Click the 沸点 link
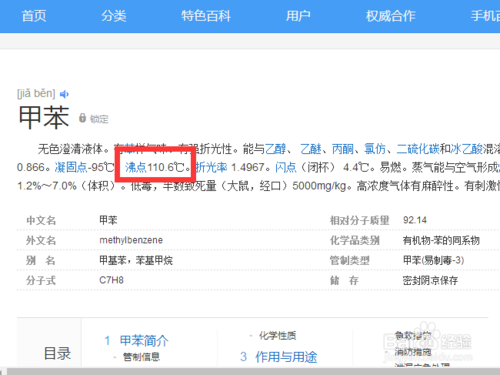Image resolution: width=500 pixels, height=375 pixels. point(136,167)
